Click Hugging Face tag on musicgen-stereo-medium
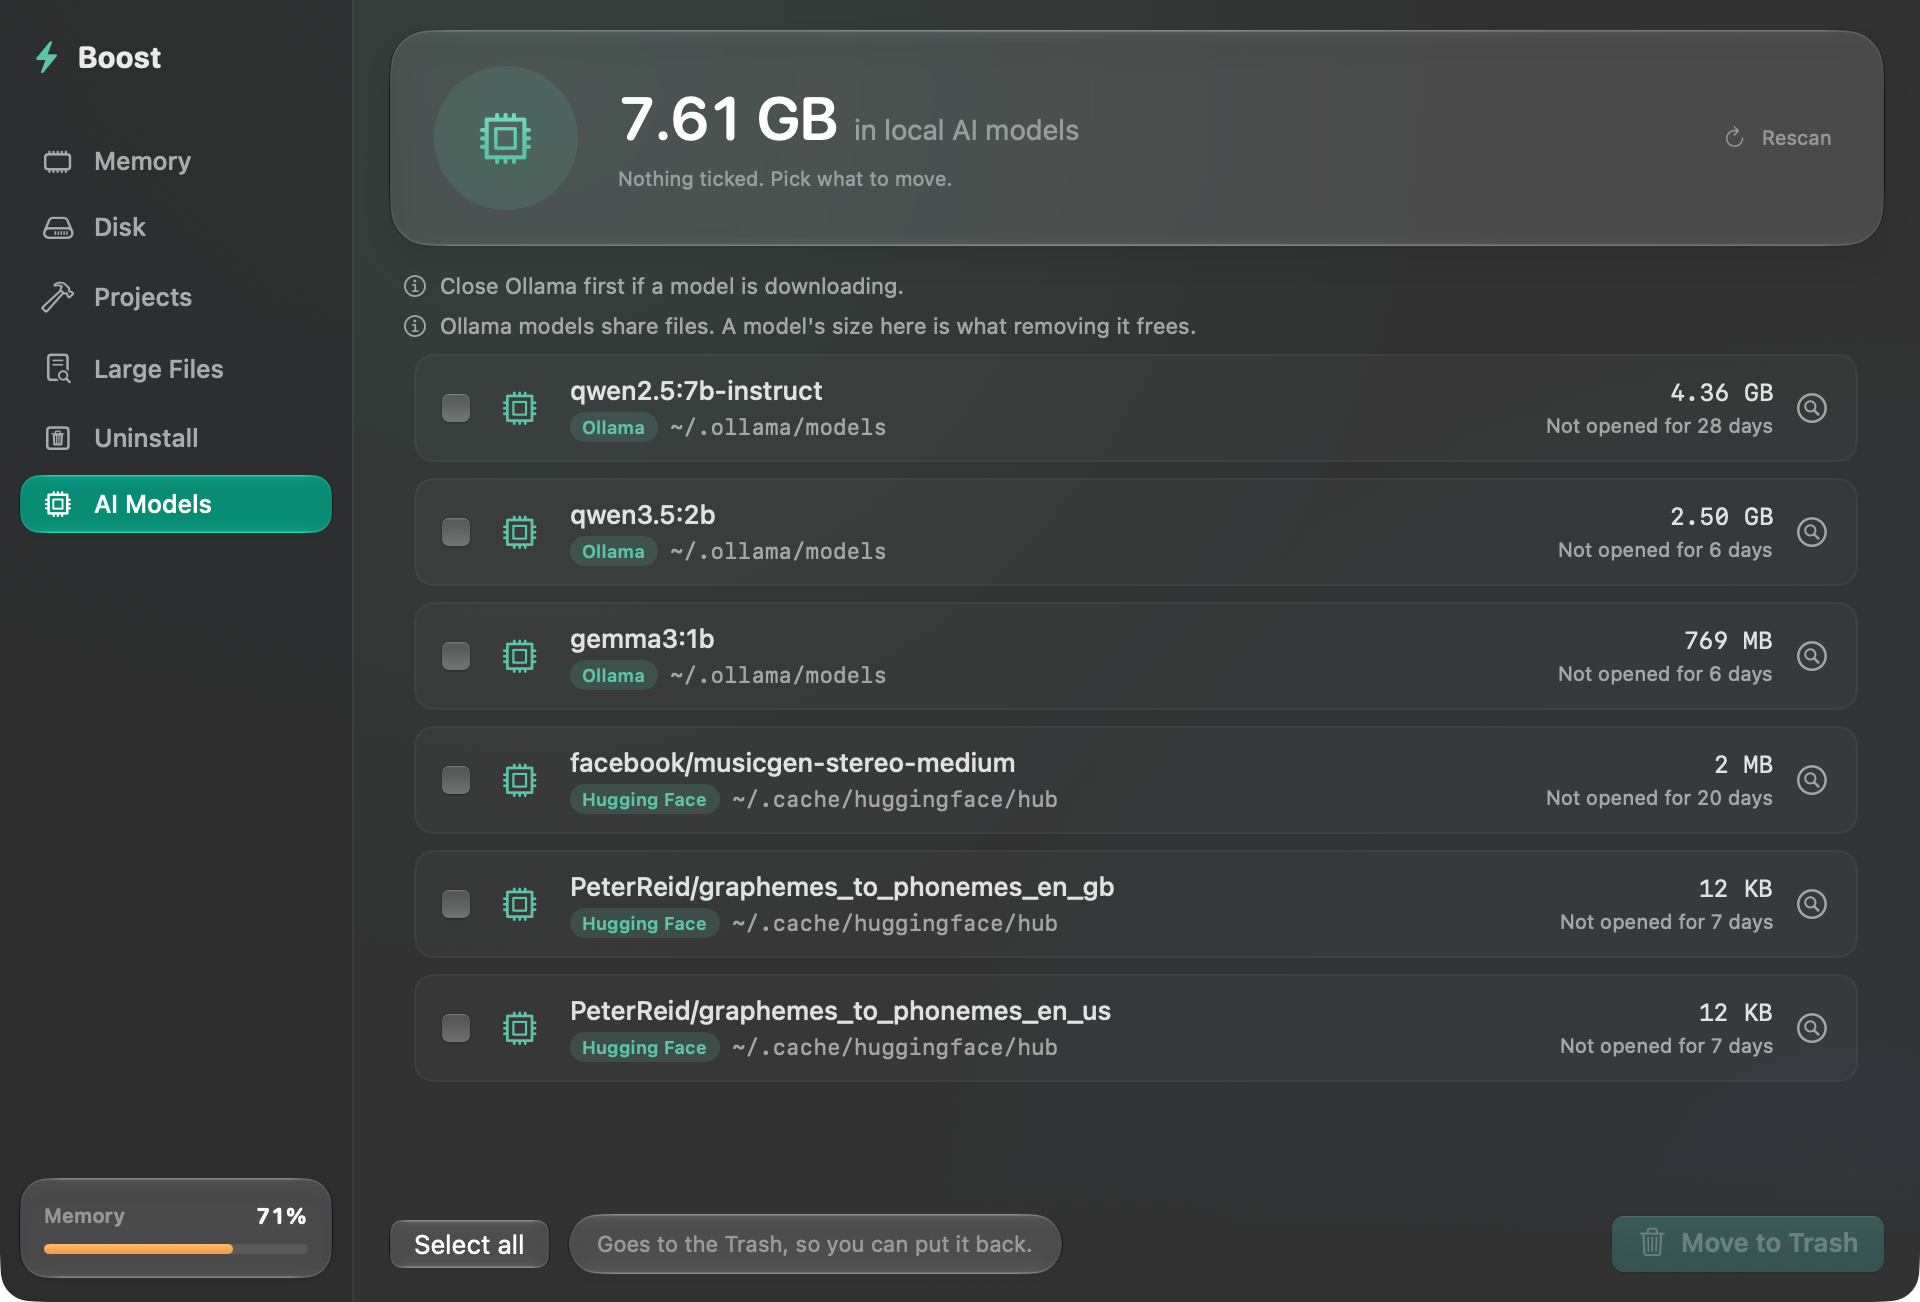Image resolution: width=1920 pixels, height=1302 pixels. click(x=644, y=800)
